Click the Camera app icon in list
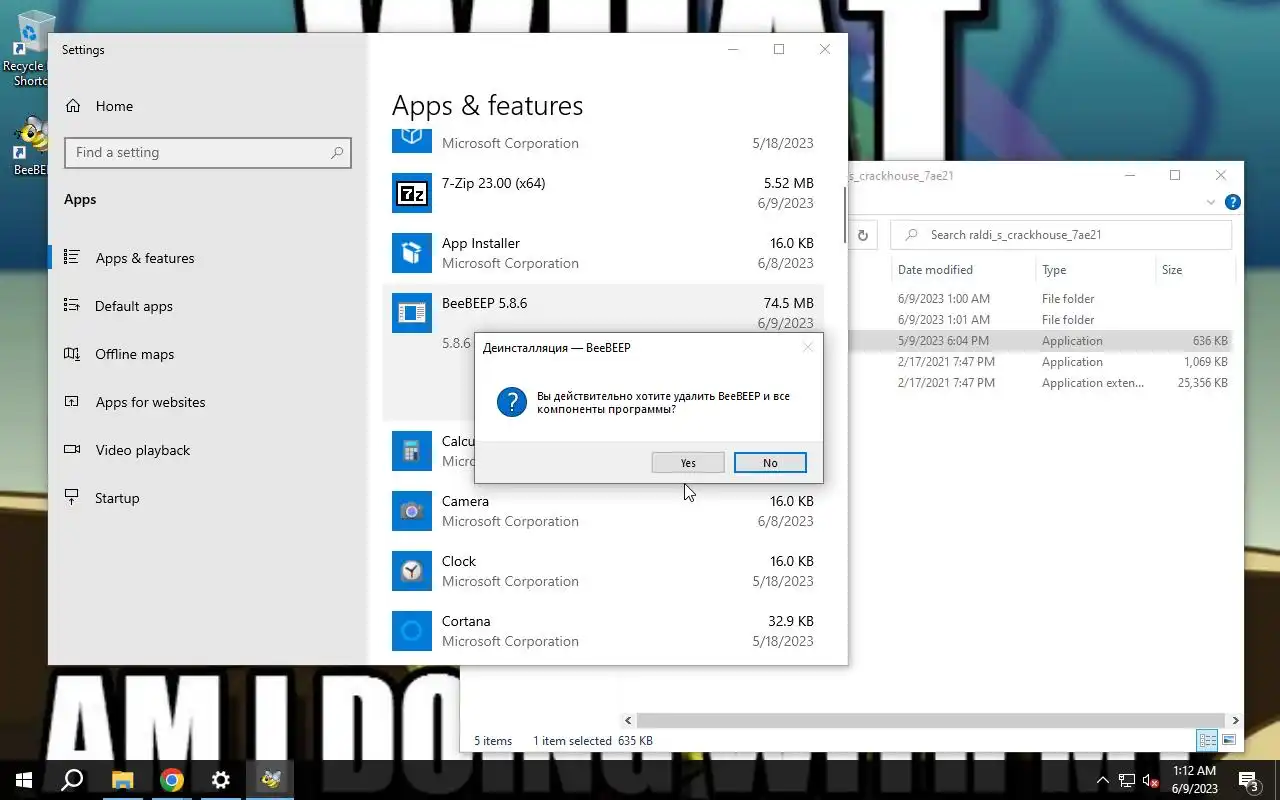The height and width of the screenshot is (800, 1280). pyautogui.click(x=412, y=511)
